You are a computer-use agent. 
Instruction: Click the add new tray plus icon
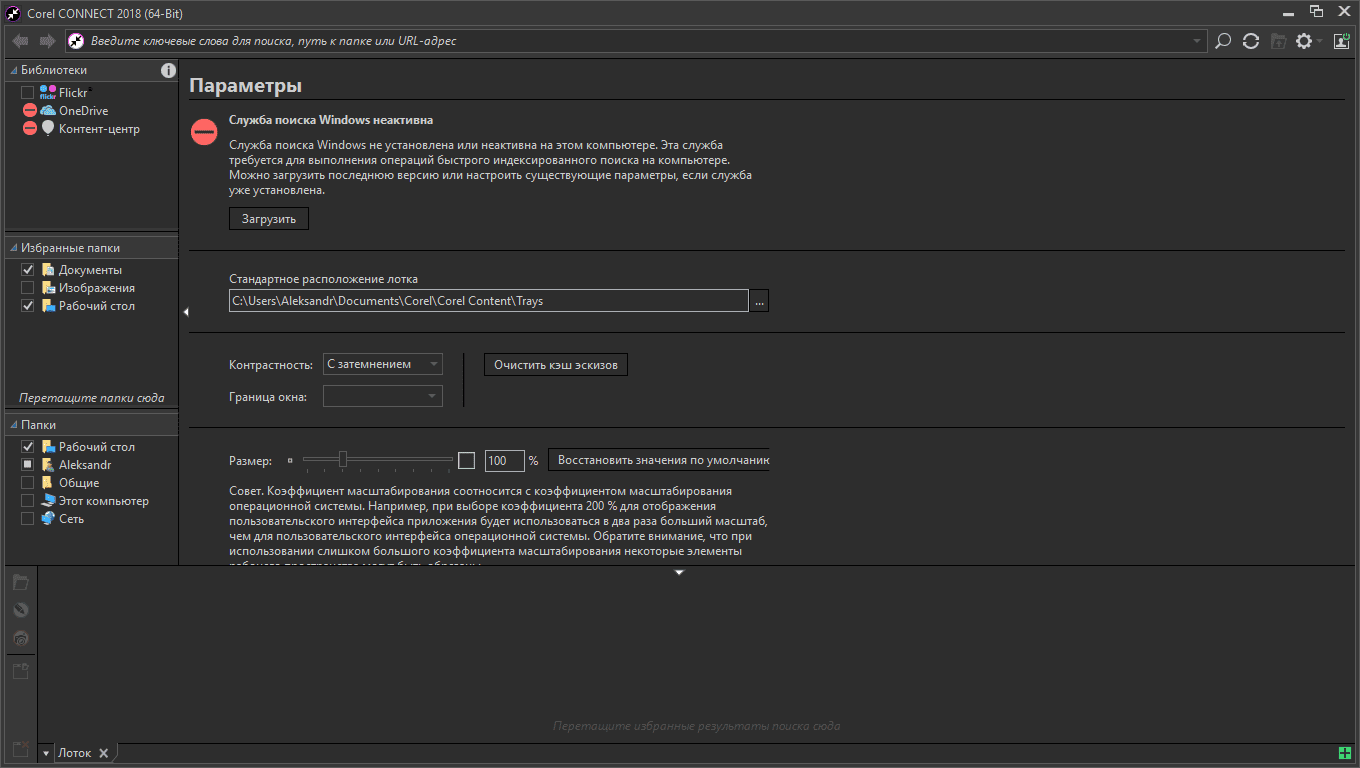[1345, 753]
